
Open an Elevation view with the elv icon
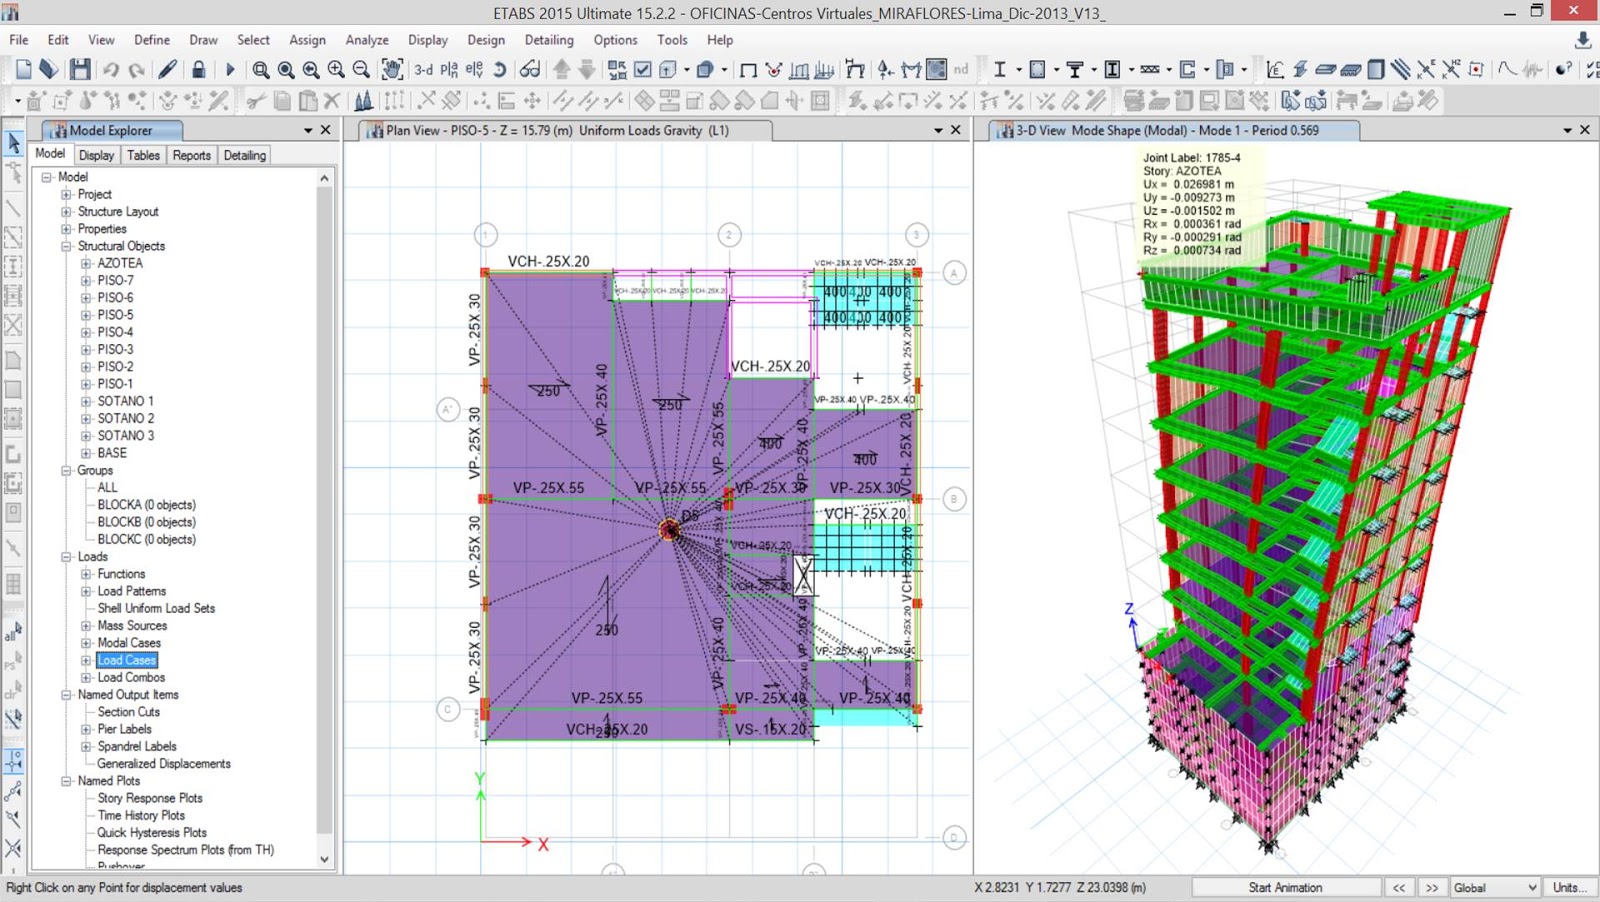coord(475,69)
